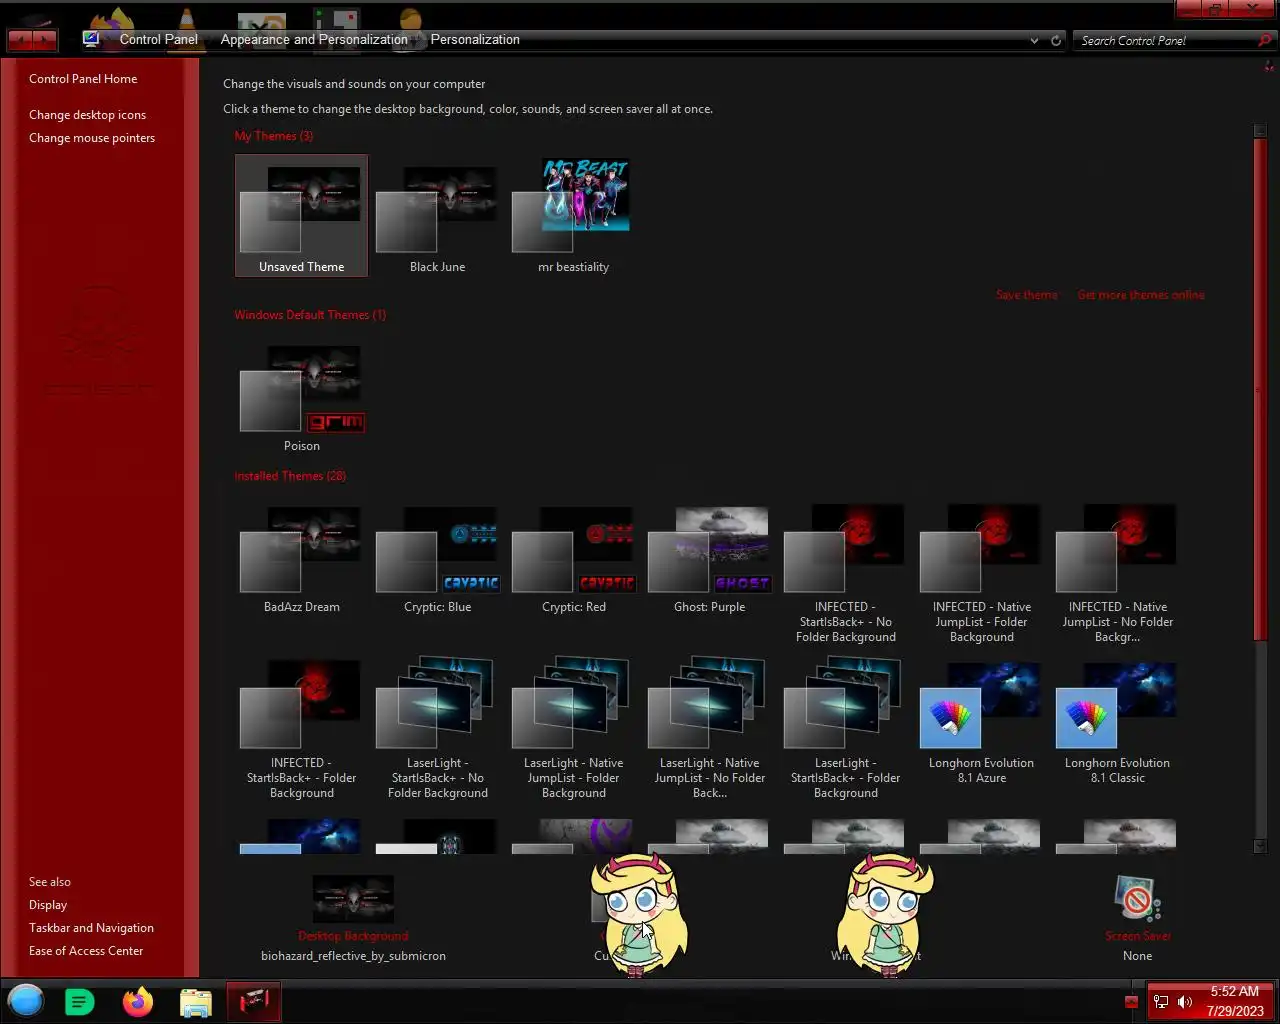Choose LaserLight Native JumpList No Folder Back...
1280x1024 pixels.
point(709,730)
